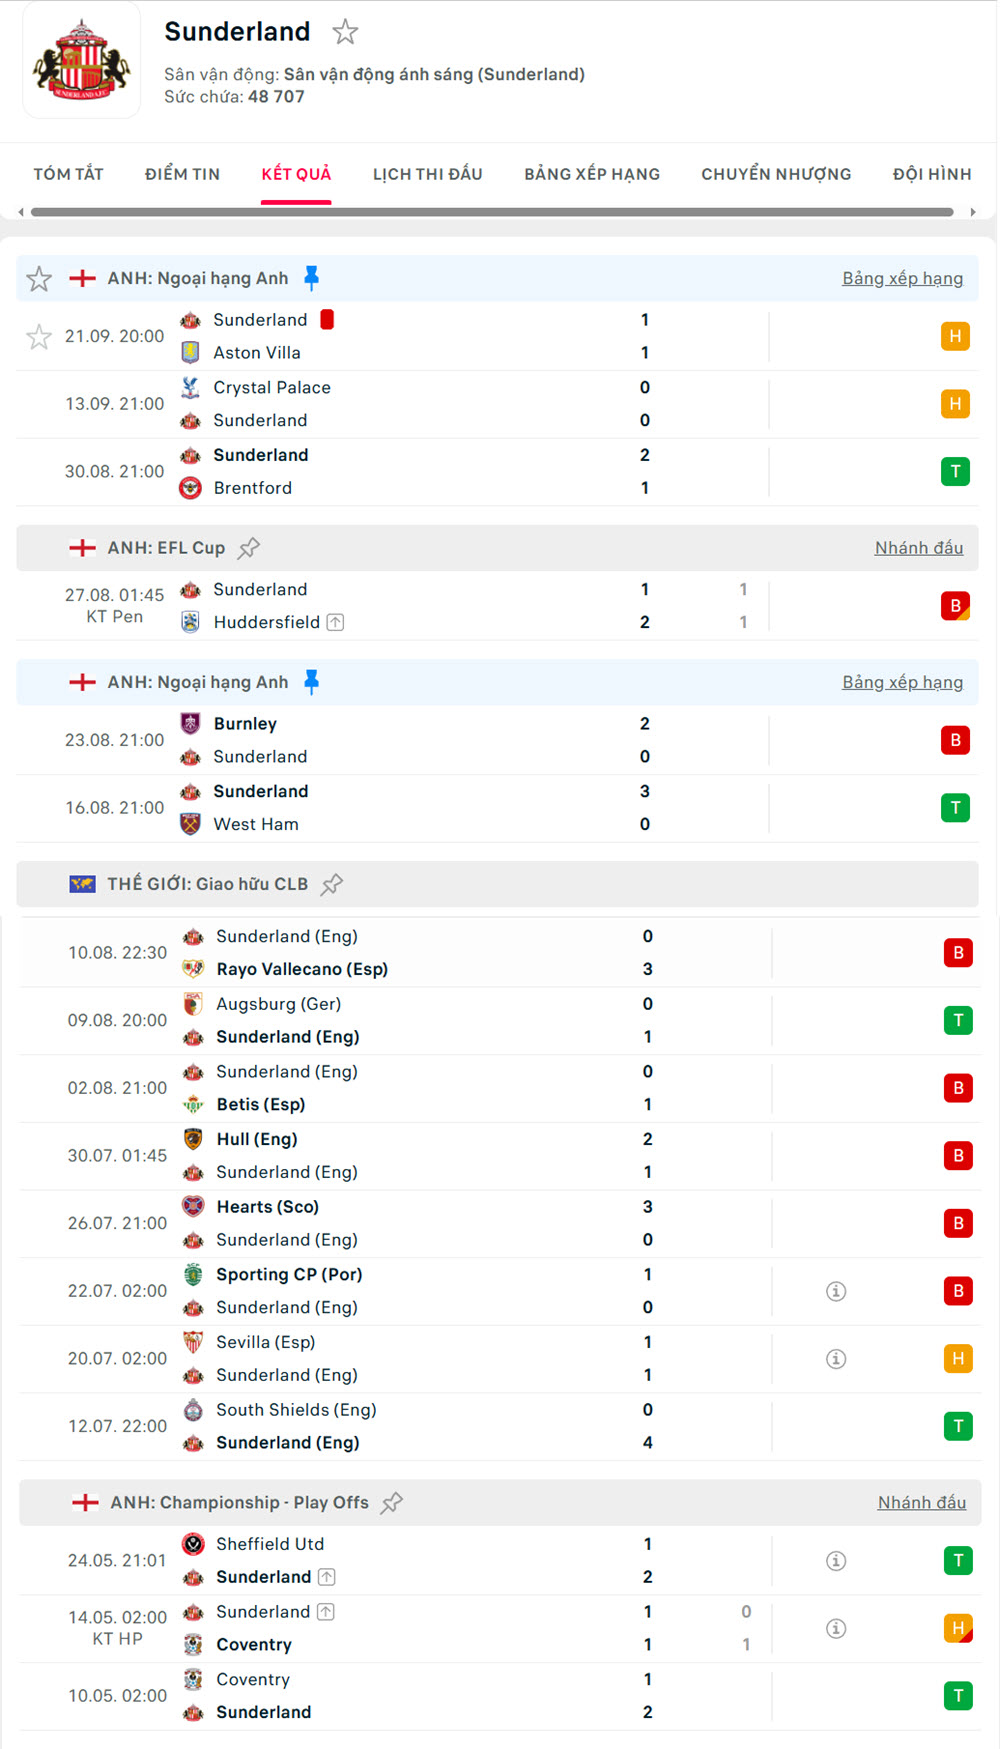Pin the Championship Play Offs section
Screen dimensions: 1000x1749
(392, 1503)
